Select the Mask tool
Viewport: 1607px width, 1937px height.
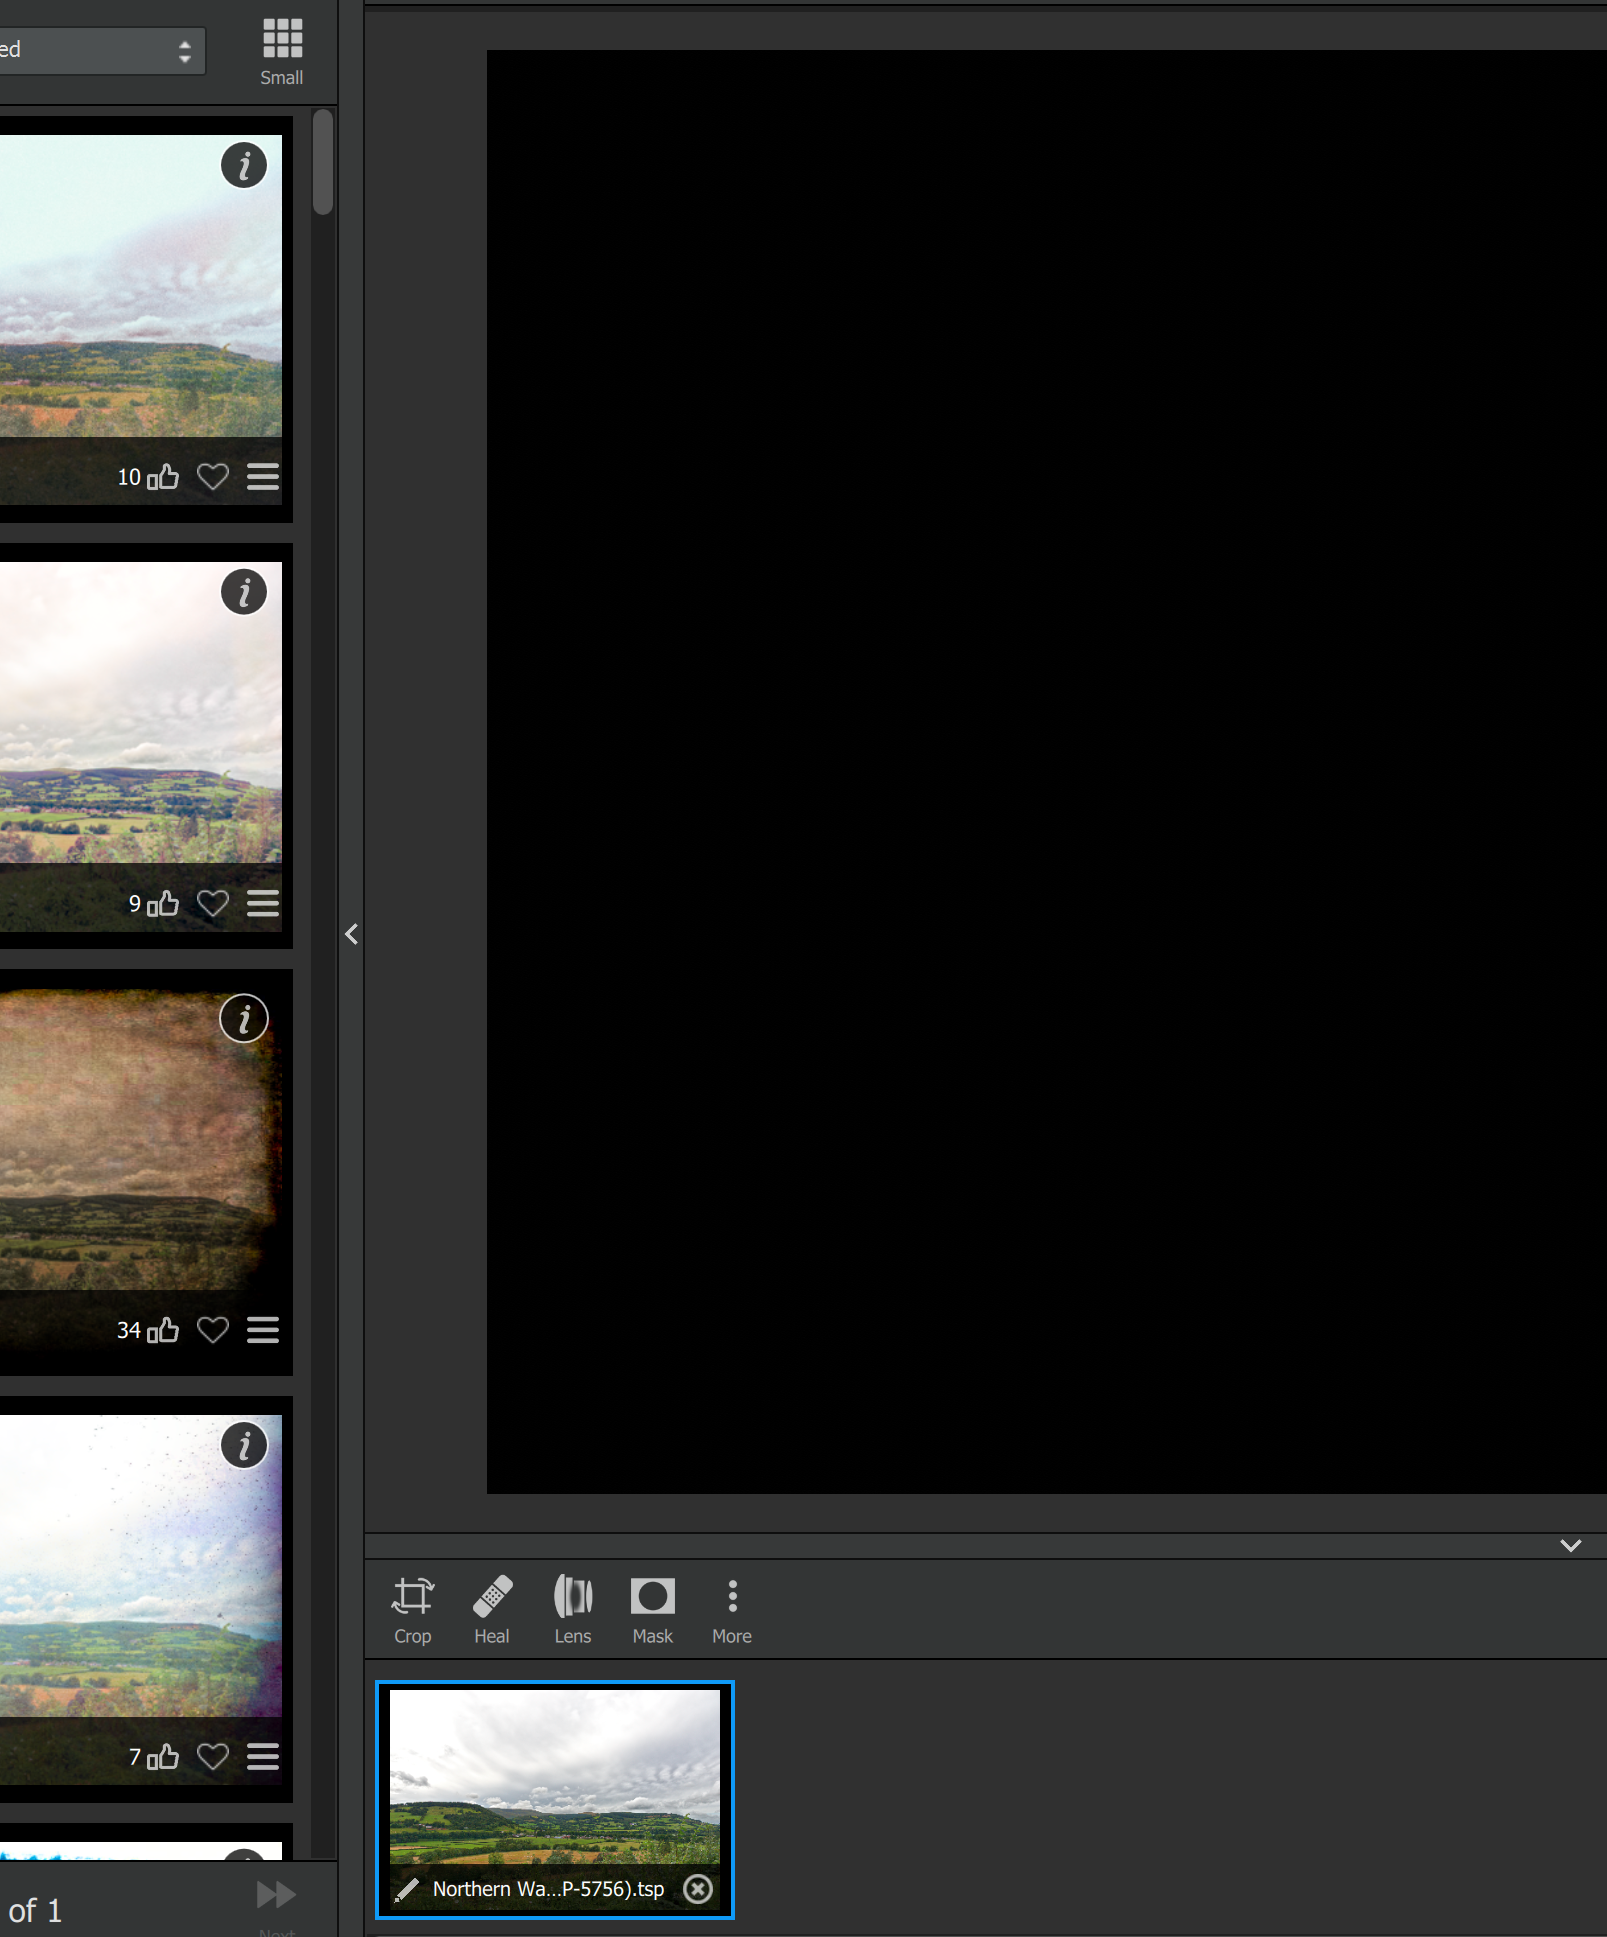coord(651,1598)
